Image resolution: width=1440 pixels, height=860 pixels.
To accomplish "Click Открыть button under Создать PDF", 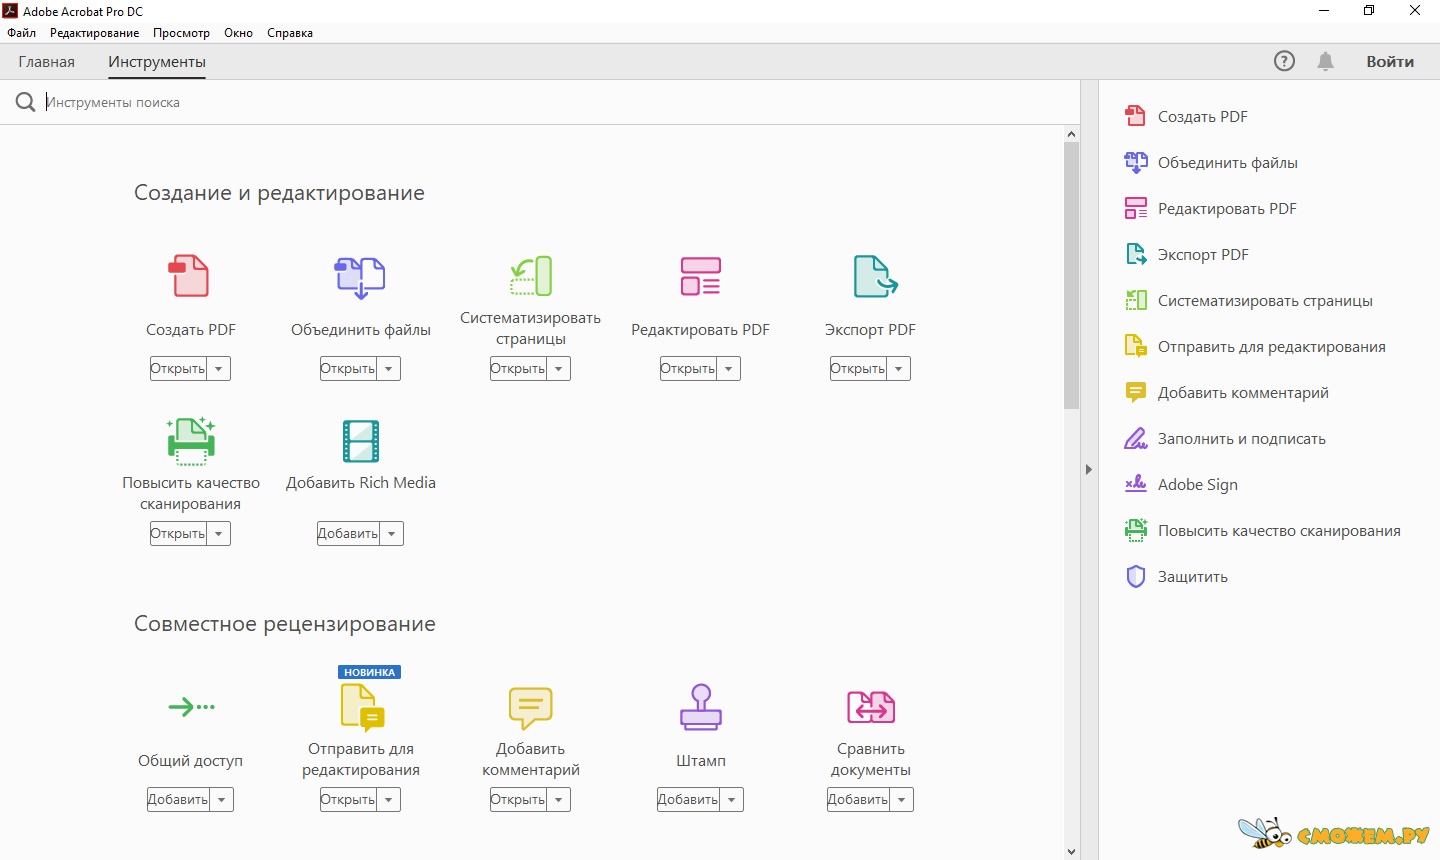I will click(x=179, y=369).
